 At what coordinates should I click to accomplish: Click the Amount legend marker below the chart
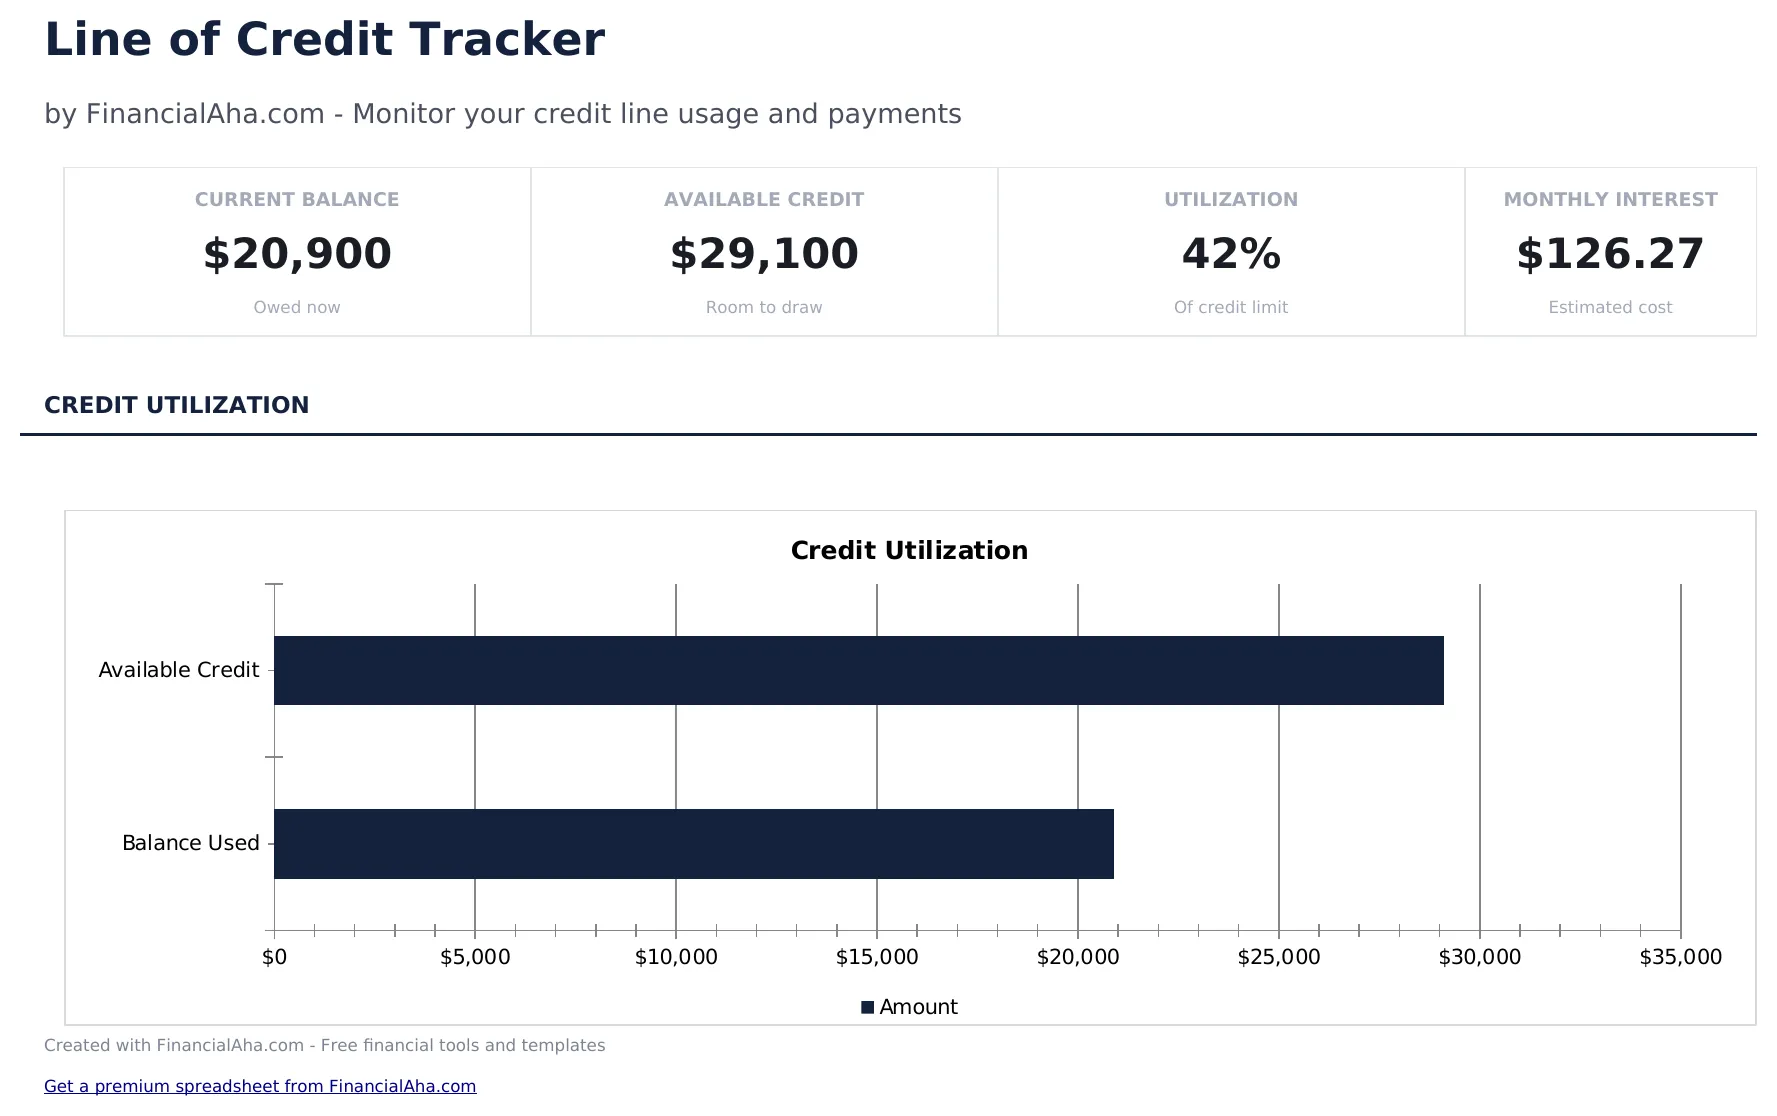(x=868, y=1007)
